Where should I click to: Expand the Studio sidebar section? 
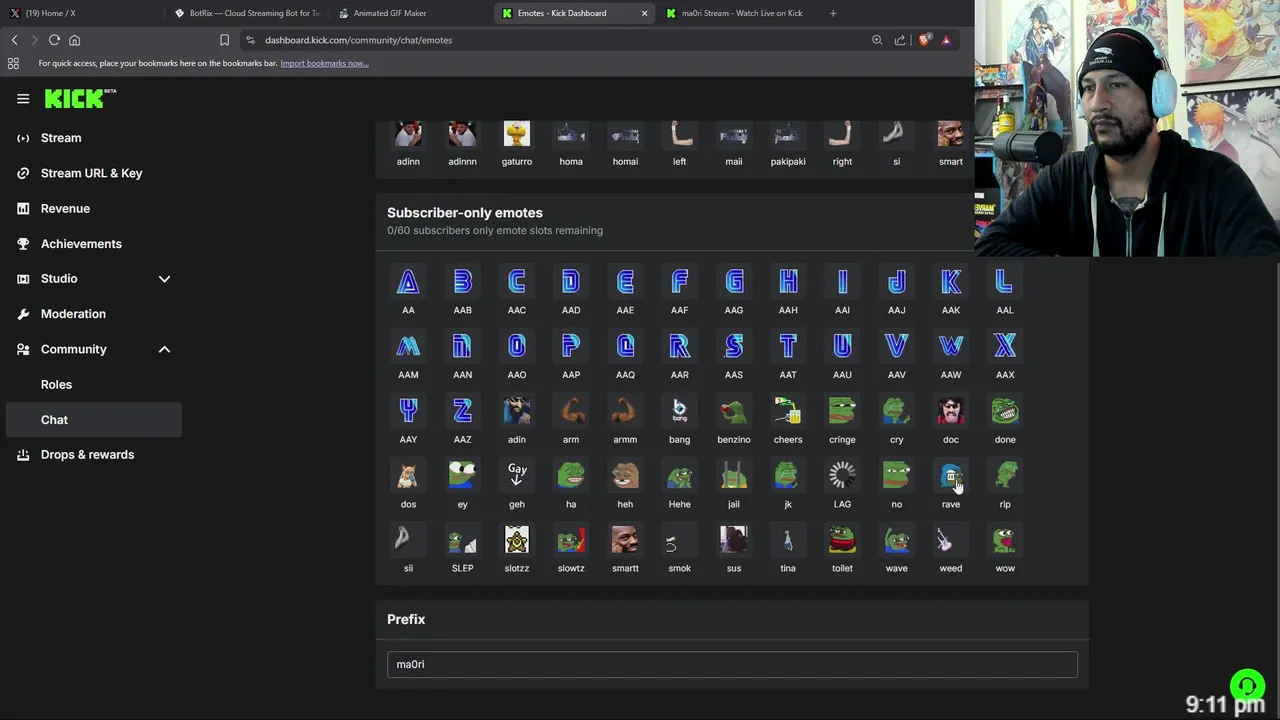pos(164,279)
